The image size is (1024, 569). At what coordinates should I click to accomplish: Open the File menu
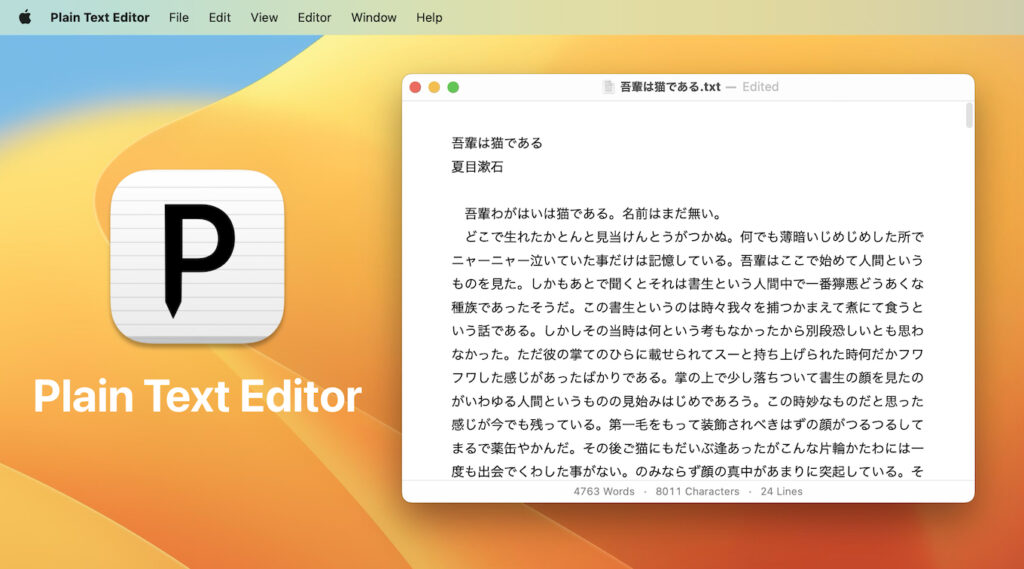(x=178, y=18)
